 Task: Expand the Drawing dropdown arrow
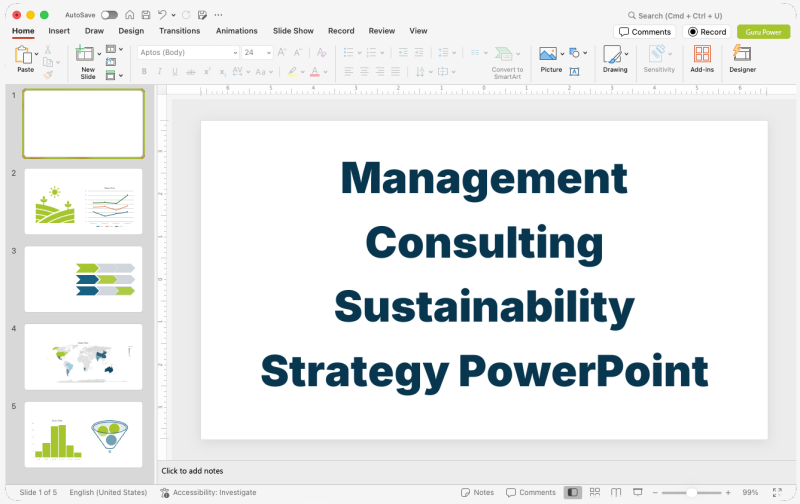(627, 54)
